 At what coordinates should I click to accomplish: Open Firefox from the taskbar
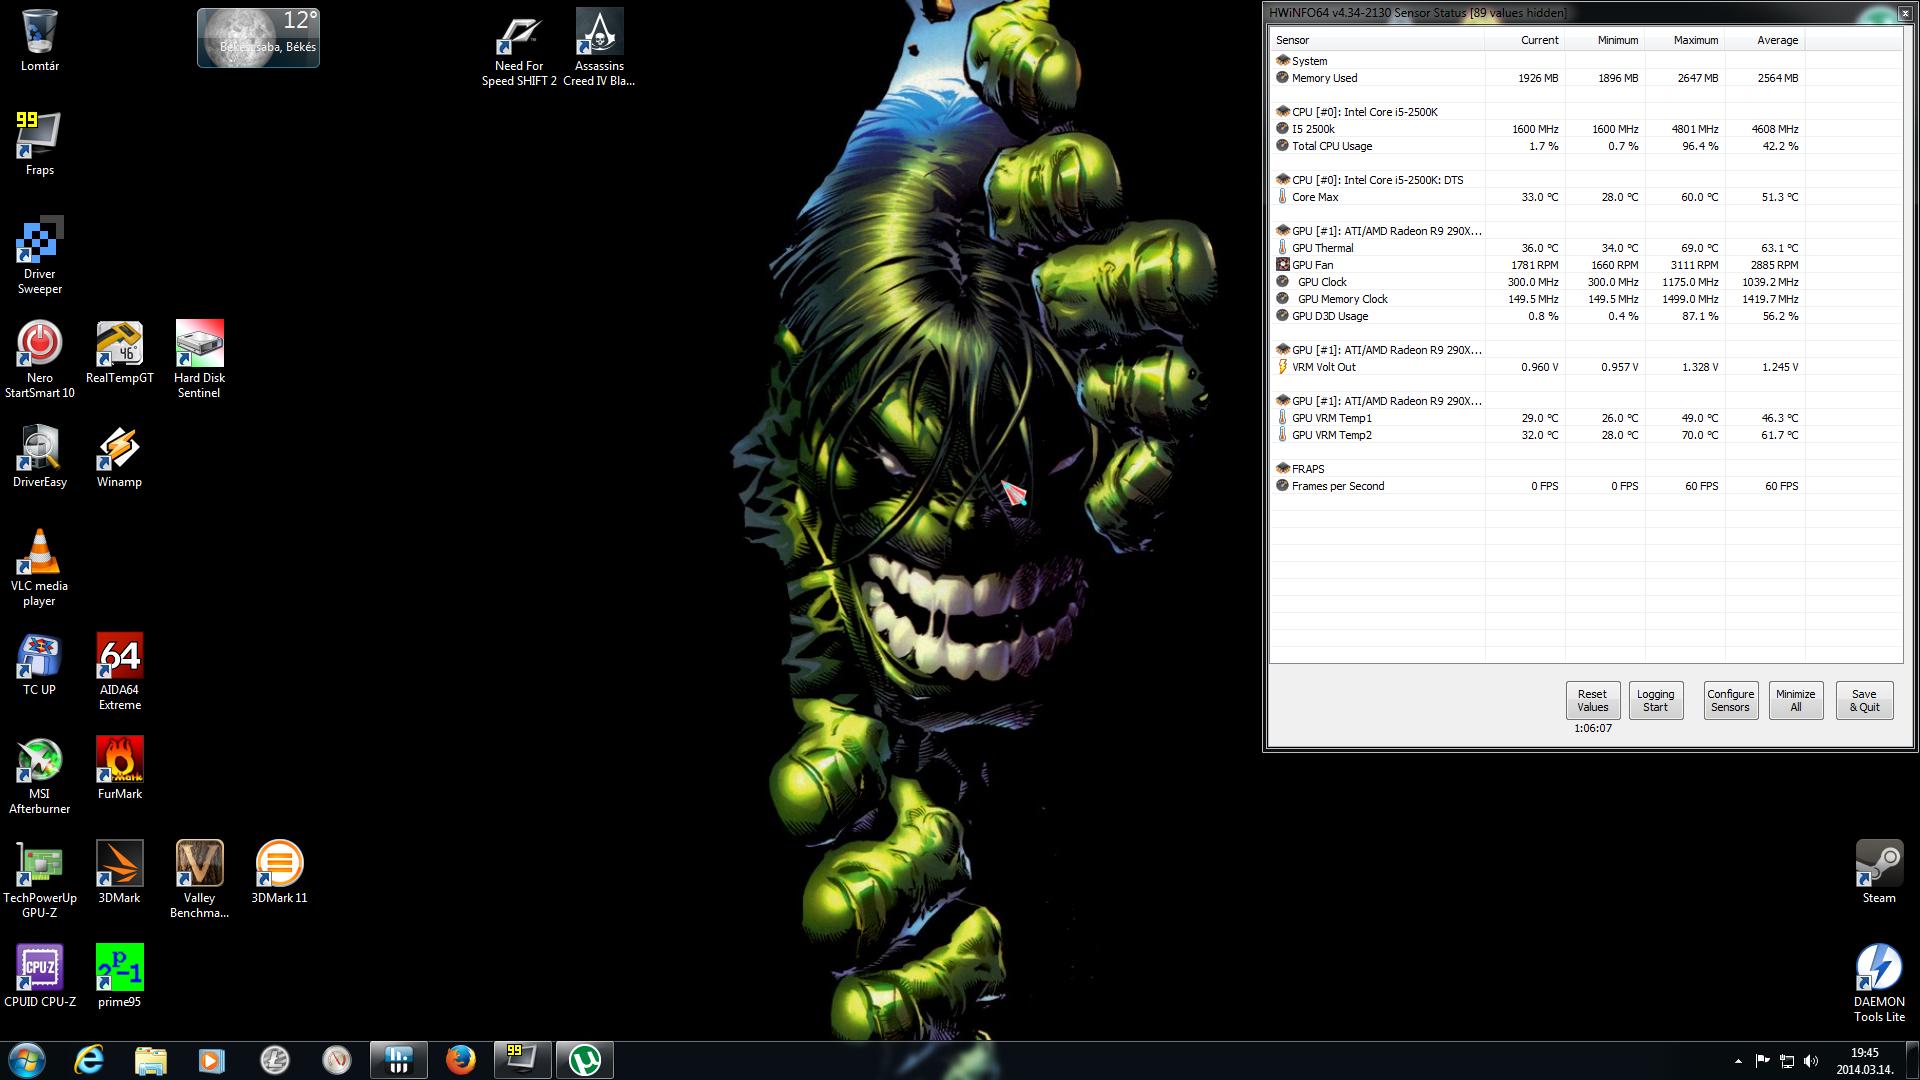pos(460,1060)
